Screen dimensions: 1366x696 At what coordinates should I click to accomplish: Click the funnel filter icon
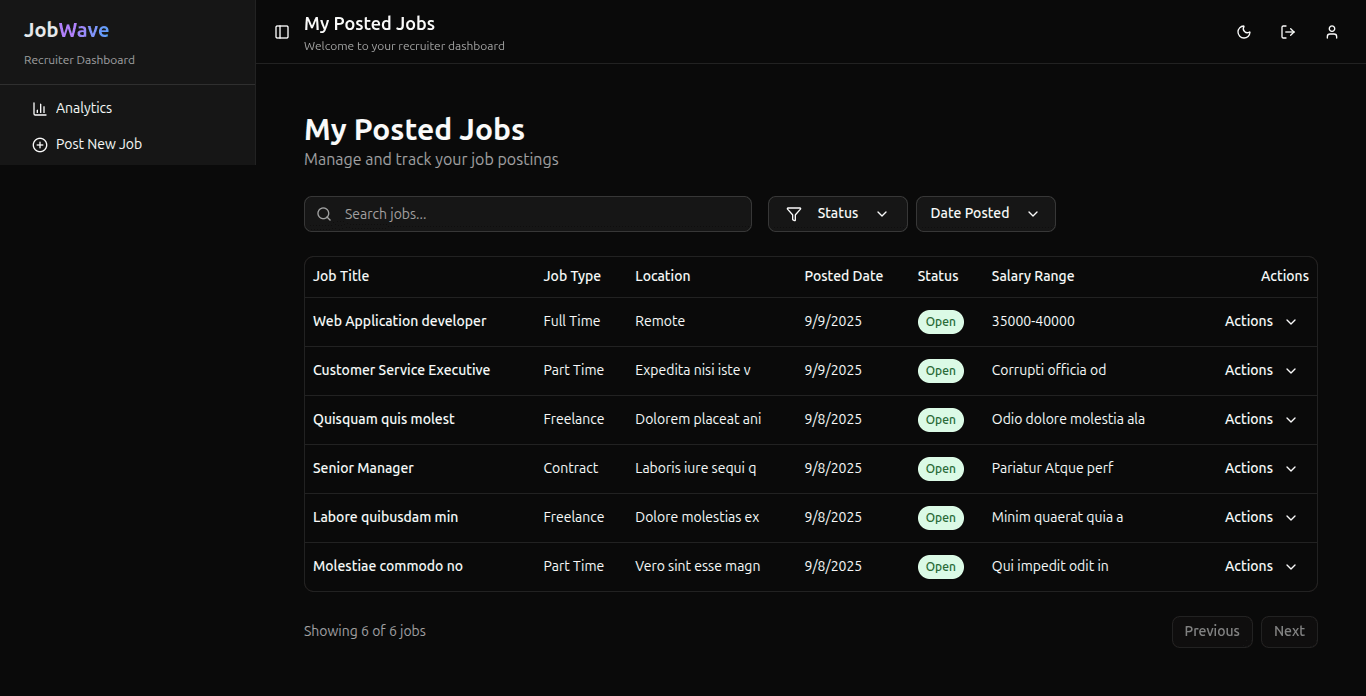tap(794, 214)
